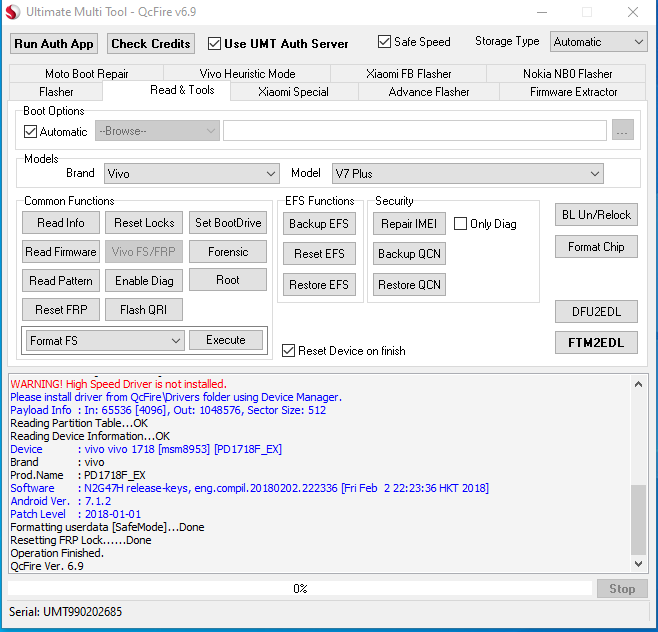Click the 'Android Ver. : 7.1.2' log line
Screen dimensions: 658x632
(60, 501)
